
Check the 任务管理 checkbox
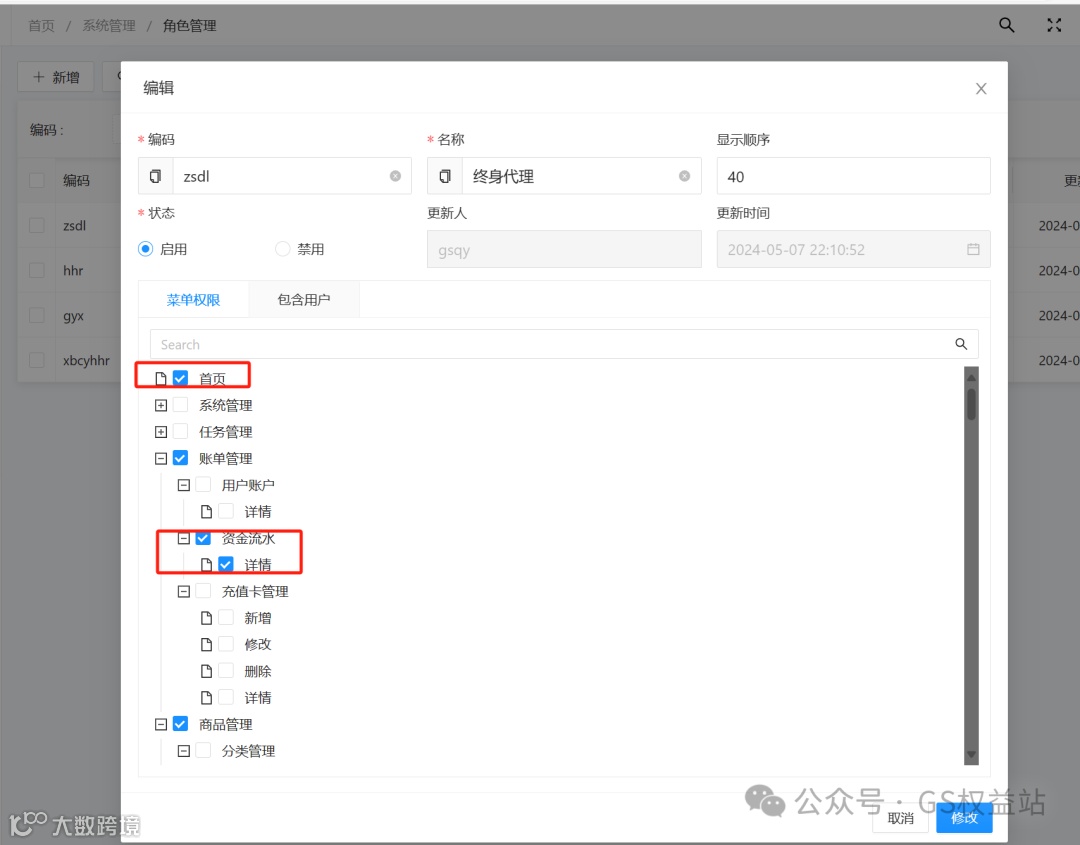click(x=180, y=432)
